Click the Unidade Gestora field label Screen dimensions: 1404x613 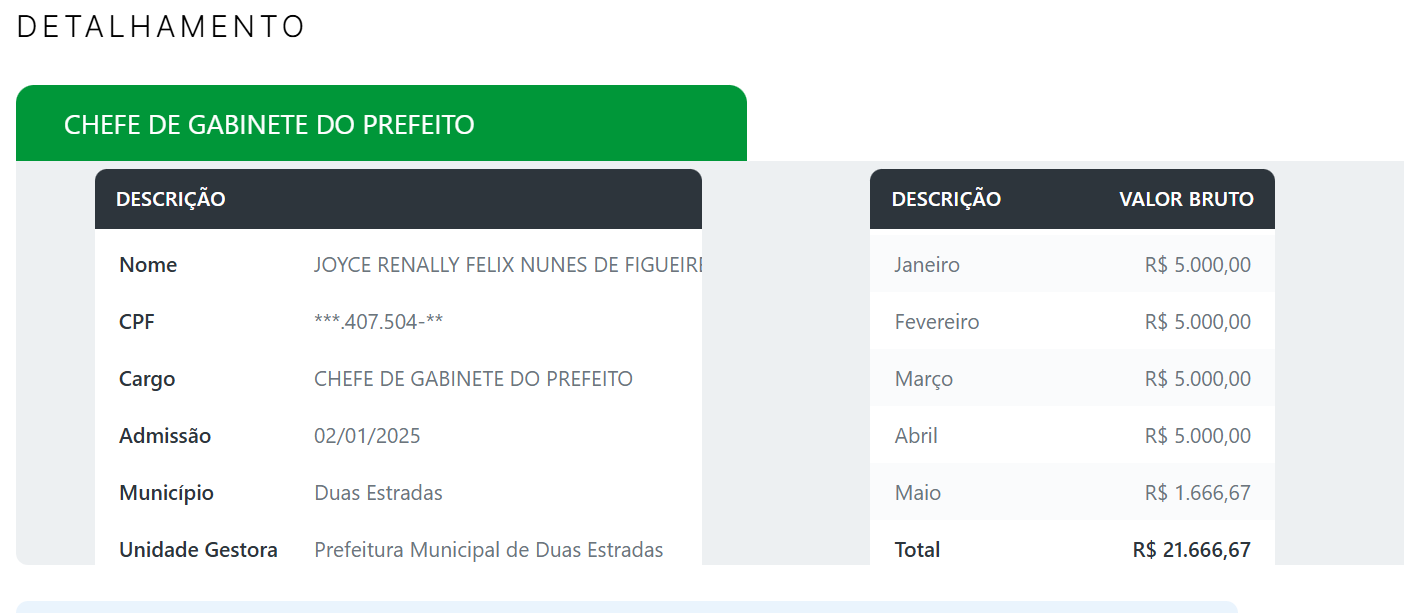(198, 550)
